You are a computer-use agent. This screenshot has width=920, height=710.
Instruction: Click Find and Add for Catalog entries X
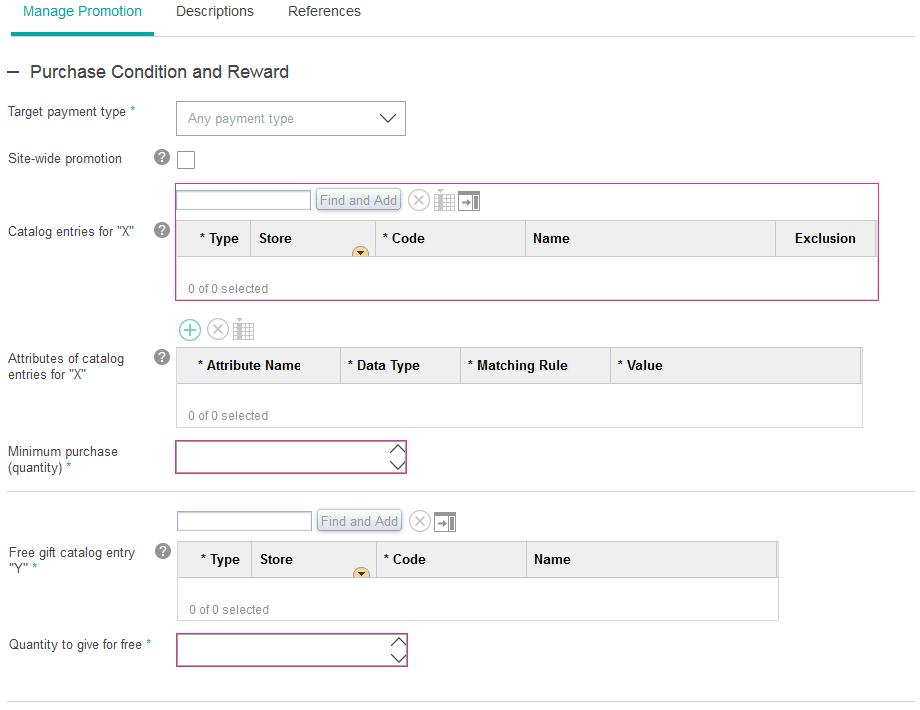pos(359,200)
